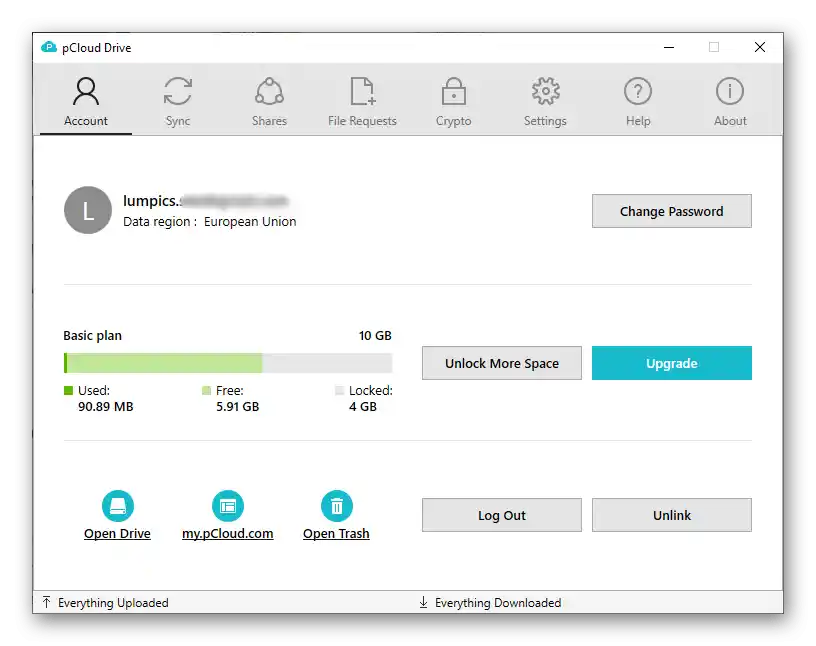Click the gray L account avatar
816x646 pixels.
click(88, 210)
